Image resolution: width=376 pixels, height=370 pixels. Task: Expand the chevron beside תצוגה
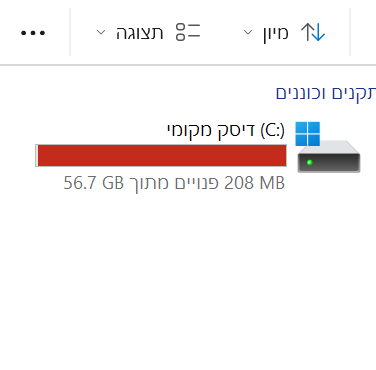[x=101, y=33]
